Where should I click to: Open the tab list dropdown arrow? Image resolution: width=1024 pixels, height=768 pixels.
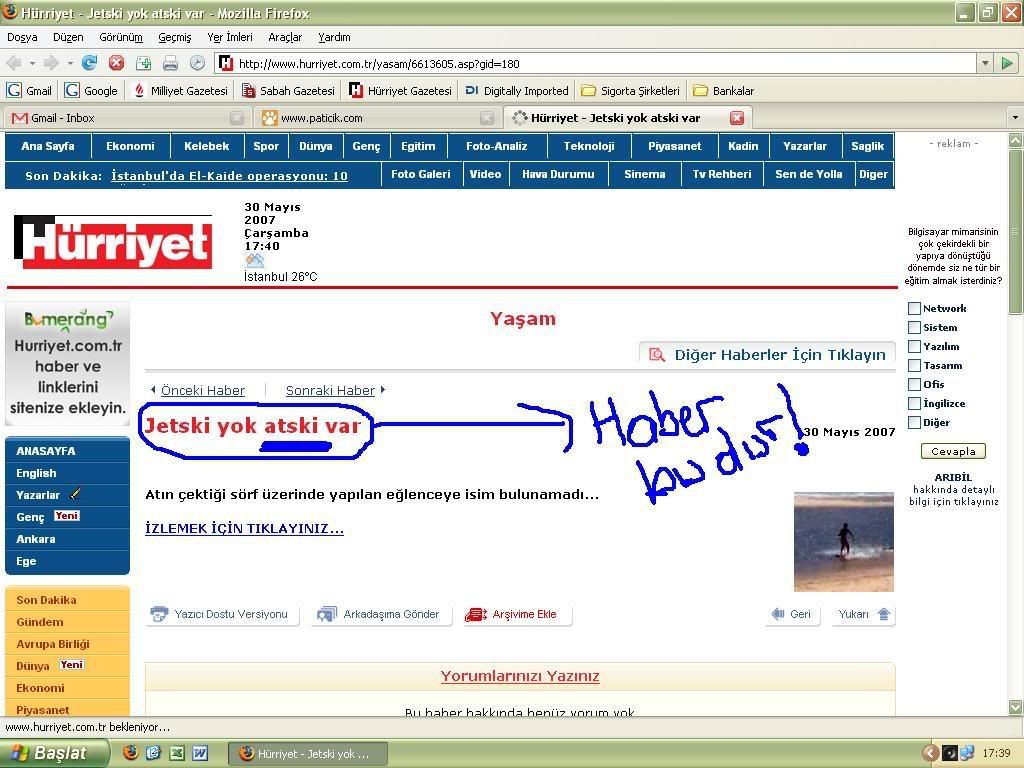point(1015,118)
